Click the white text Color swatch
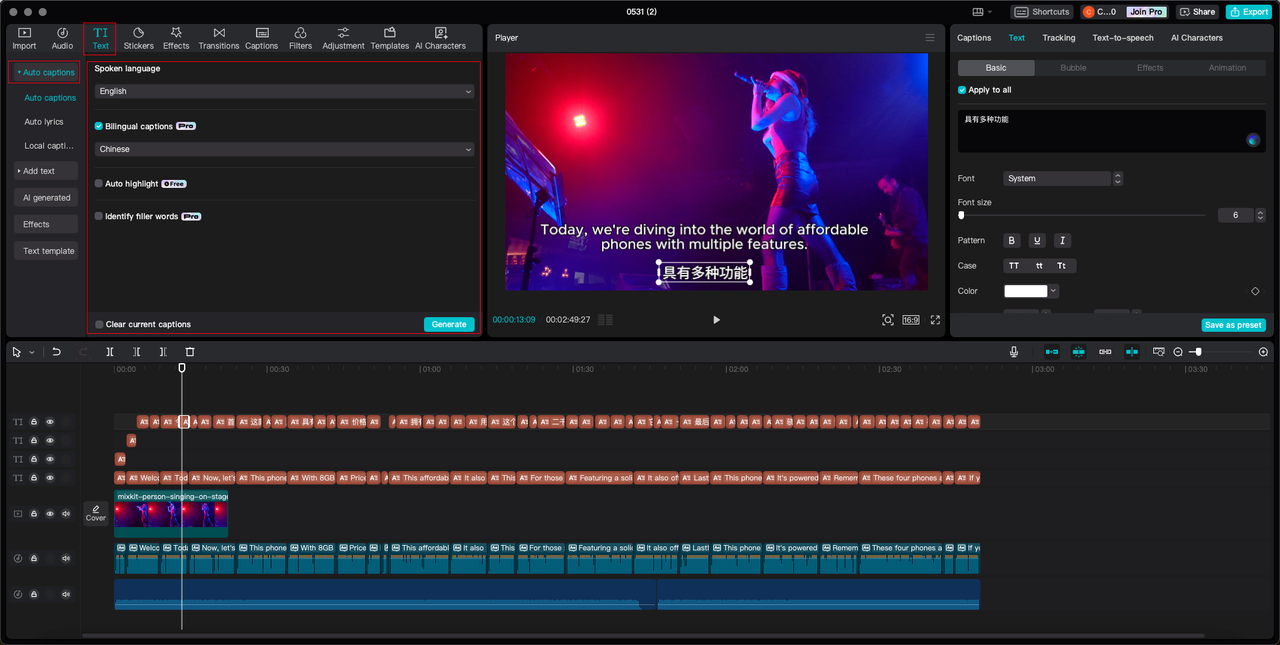 point(1025,291)
